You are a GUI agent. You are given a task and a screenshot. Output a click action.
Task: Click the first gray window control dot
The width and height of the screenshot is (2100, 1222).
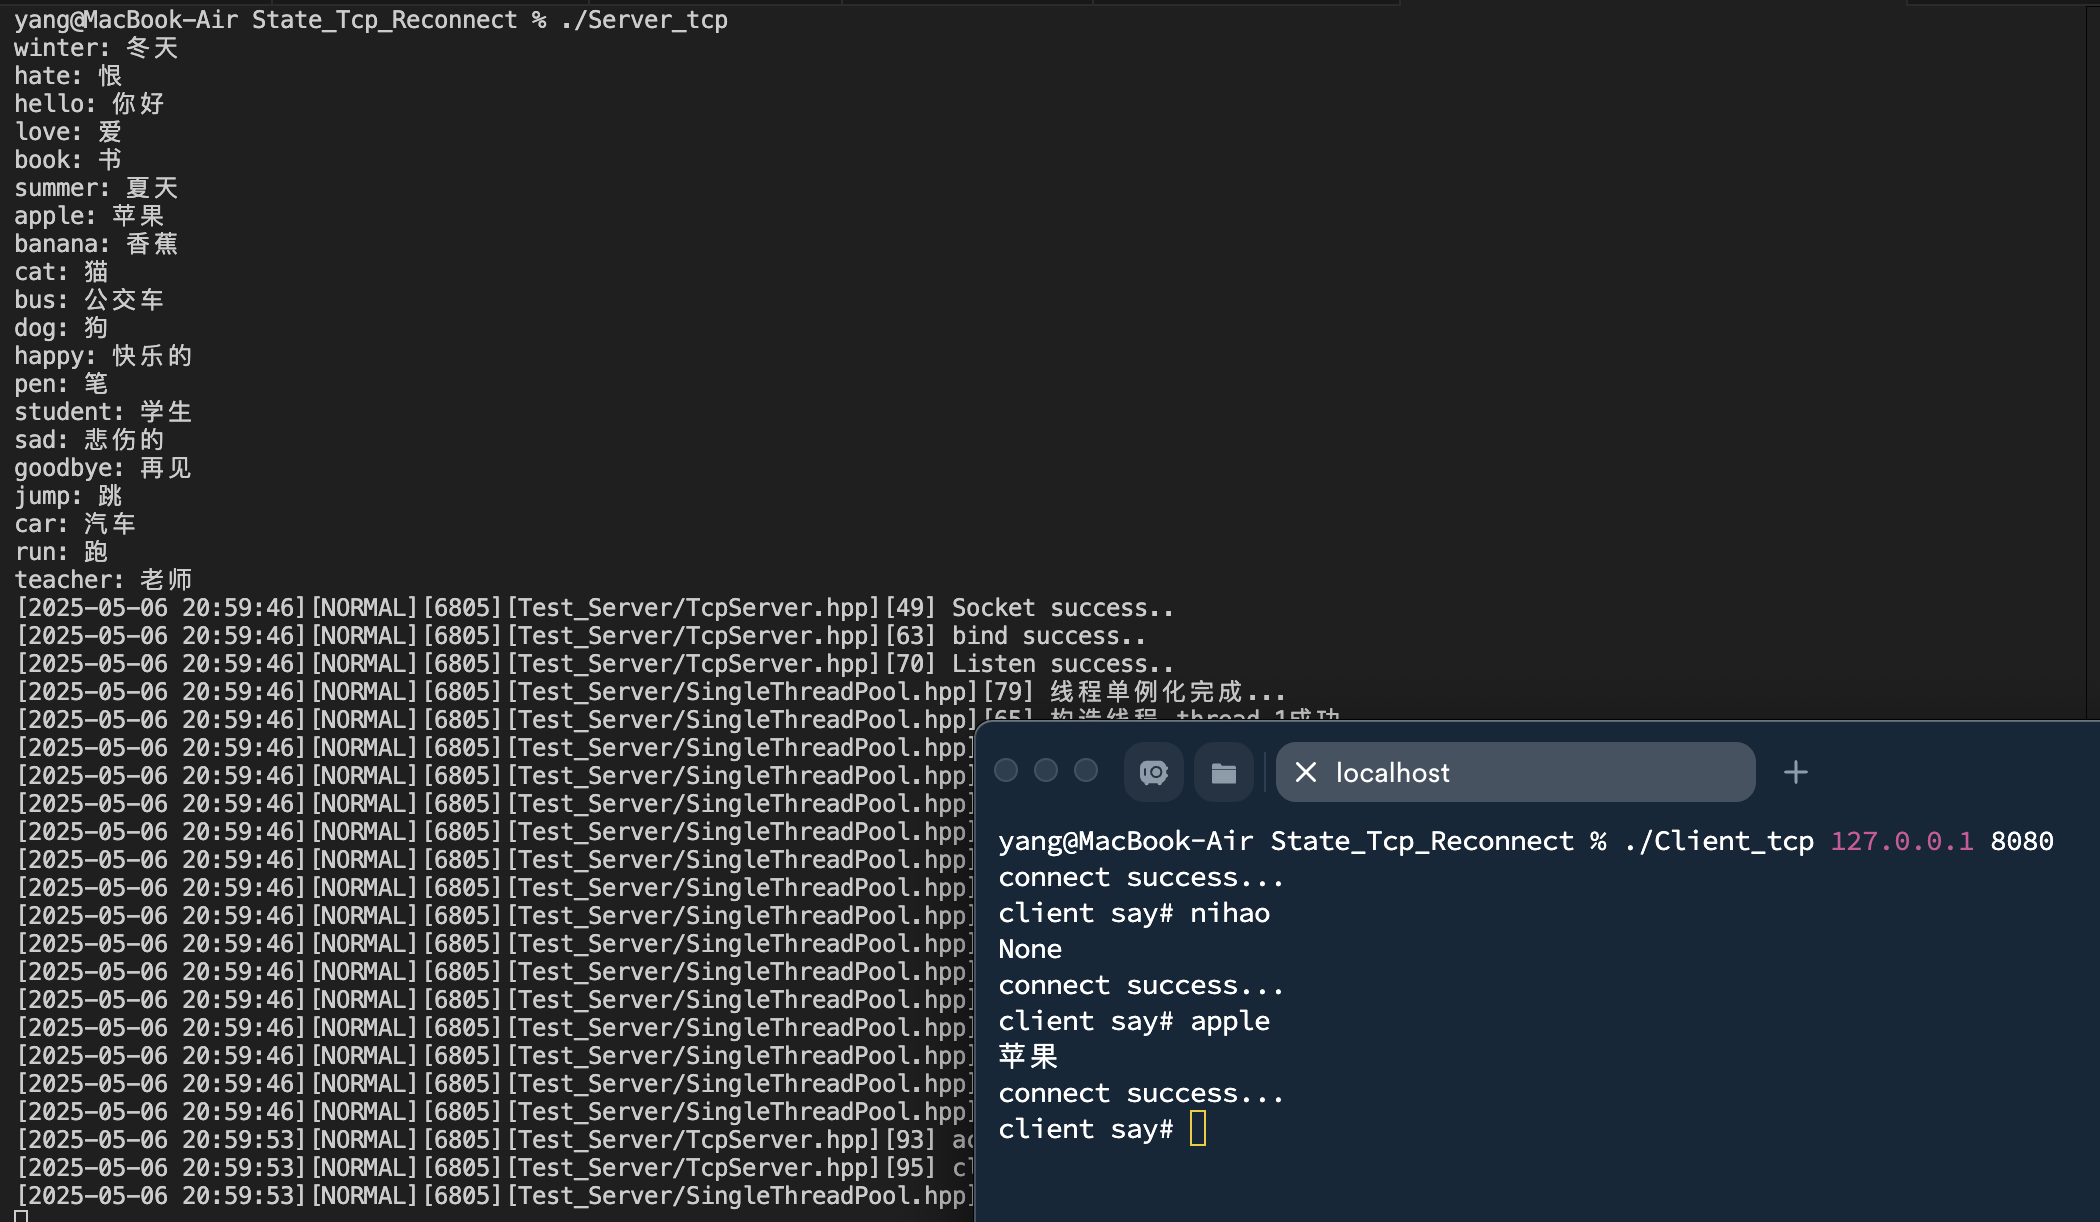coord(1006,770)
